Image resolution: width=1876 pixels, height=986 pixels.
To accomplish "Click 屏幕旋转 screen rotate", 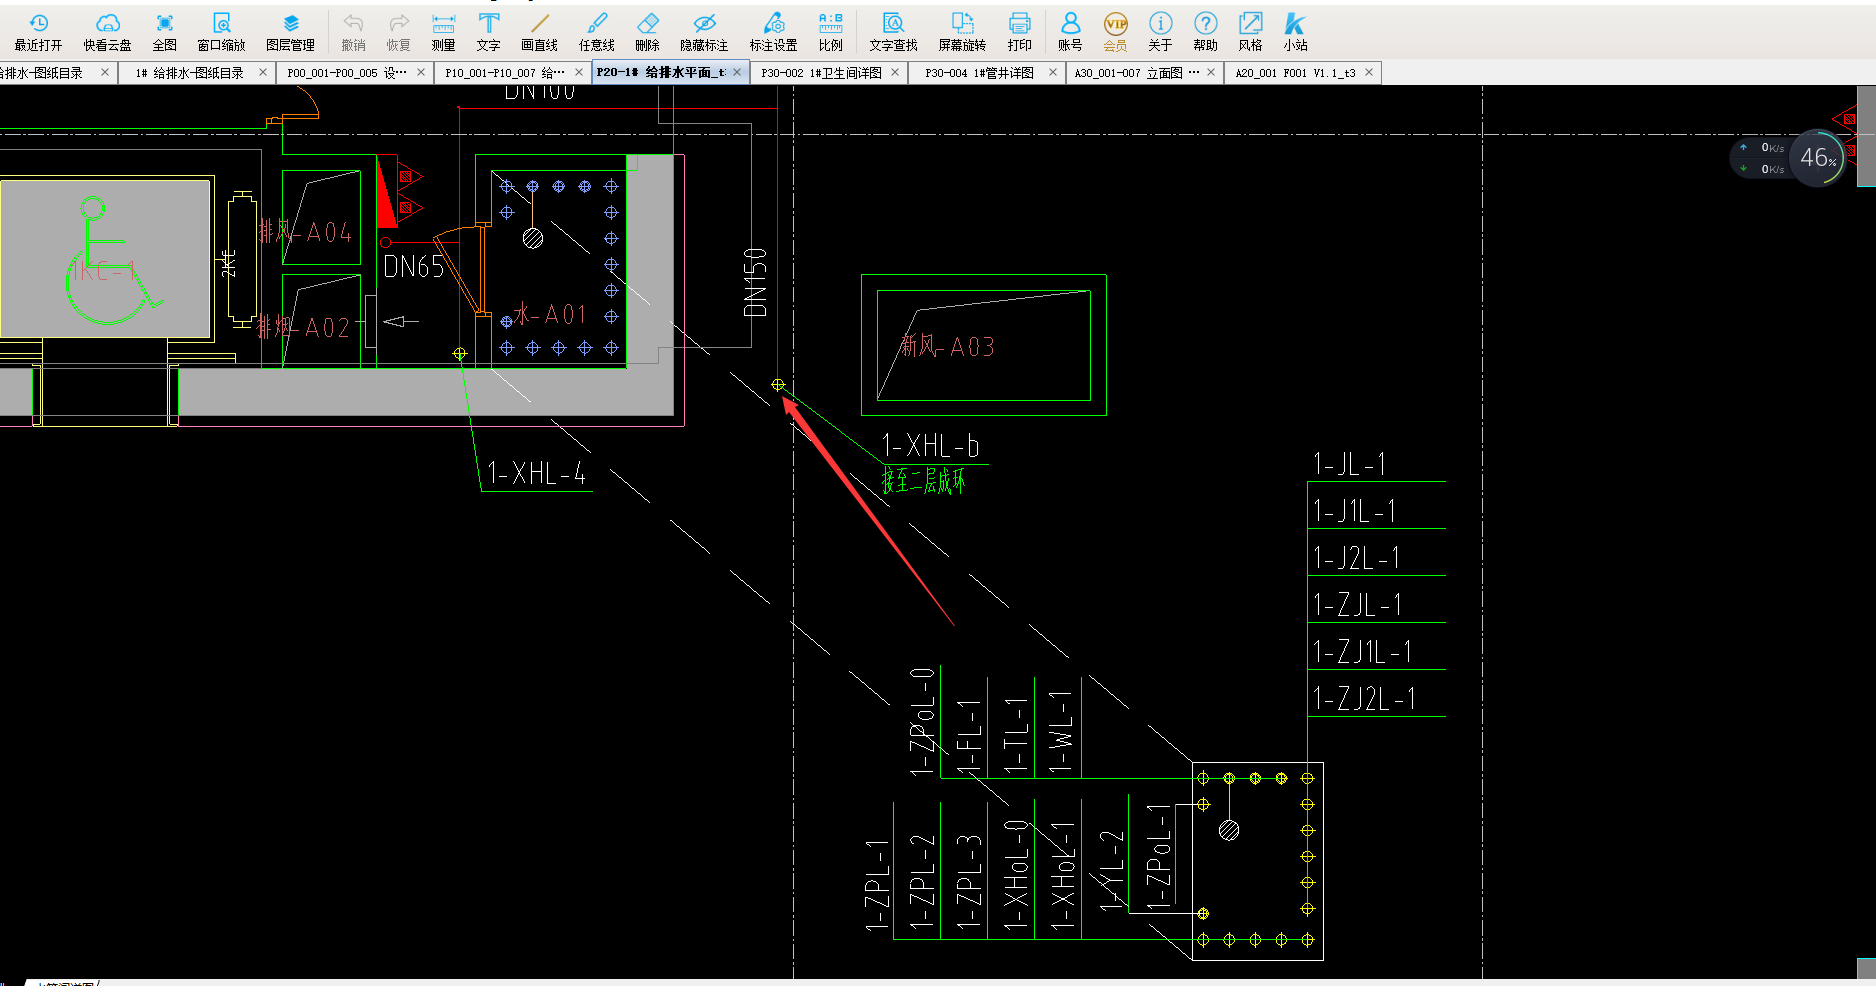I will point(962,32).
